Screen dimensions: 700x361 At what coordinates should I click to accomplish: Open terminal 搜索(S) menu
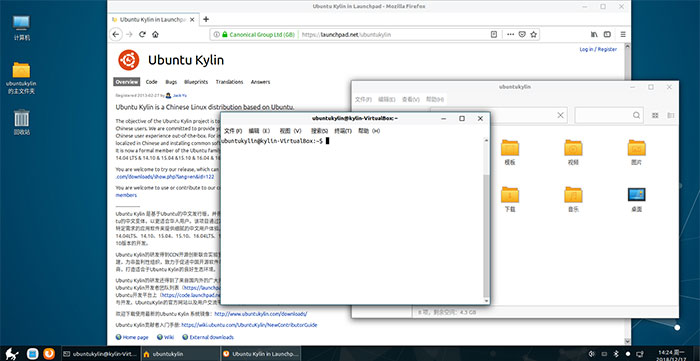[x=320, y=131]
